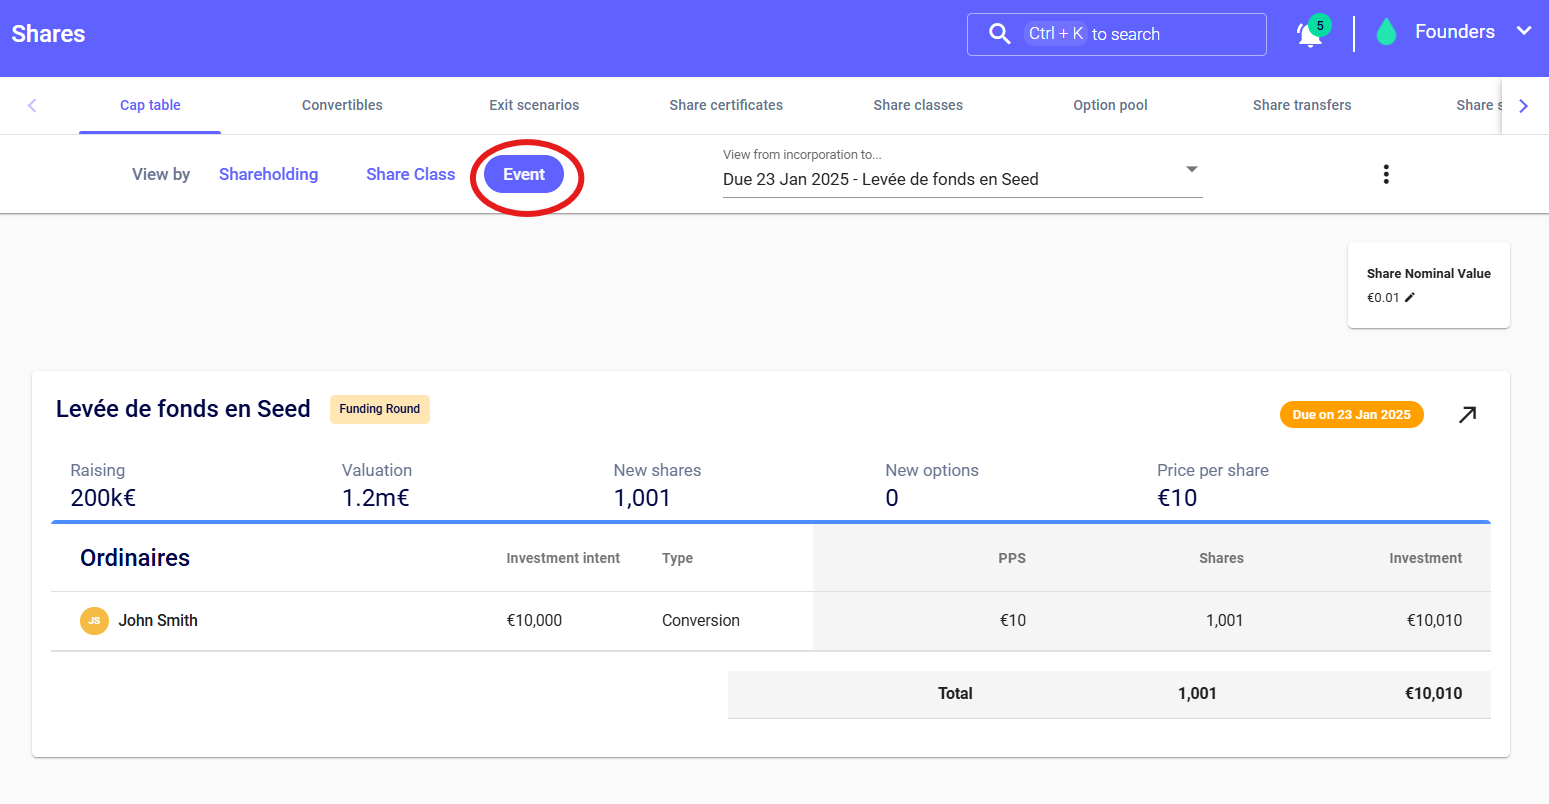
Task: Switch view to Share Class
Action: (410, 175)
